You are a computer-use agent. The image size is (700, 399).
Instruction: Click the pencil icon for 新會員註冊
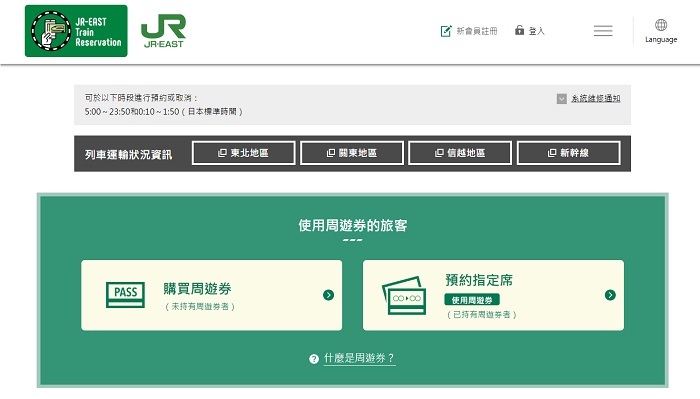coord(446,31)
